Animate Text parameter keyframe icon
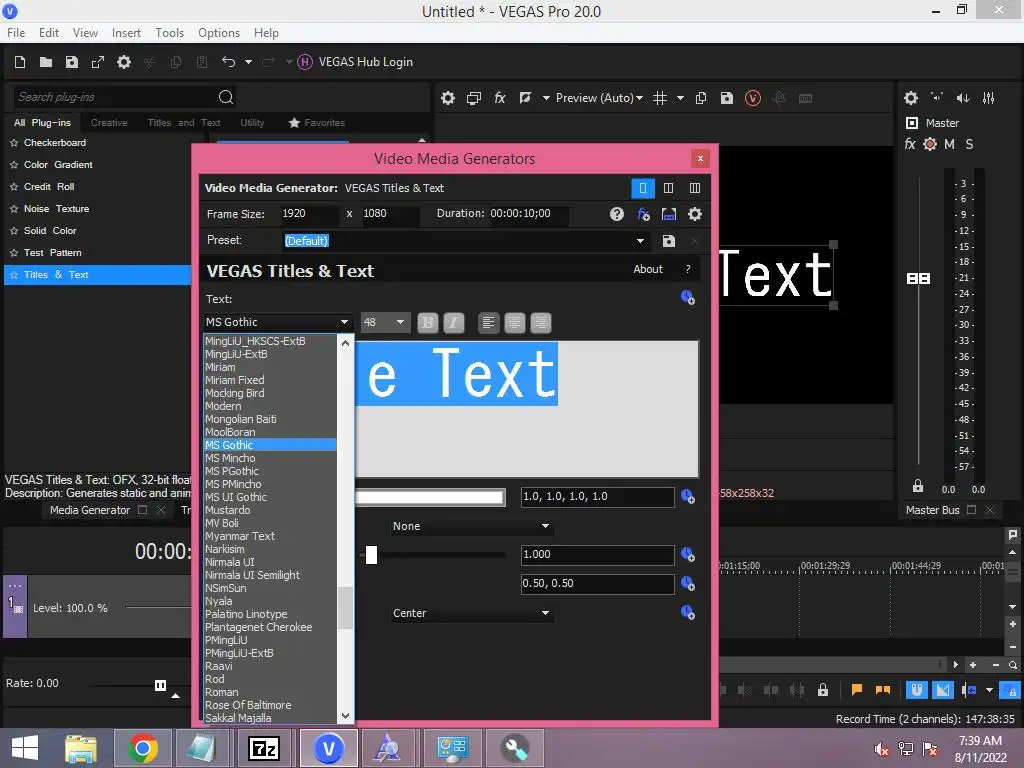1024x768 pixels. [688, 298]
